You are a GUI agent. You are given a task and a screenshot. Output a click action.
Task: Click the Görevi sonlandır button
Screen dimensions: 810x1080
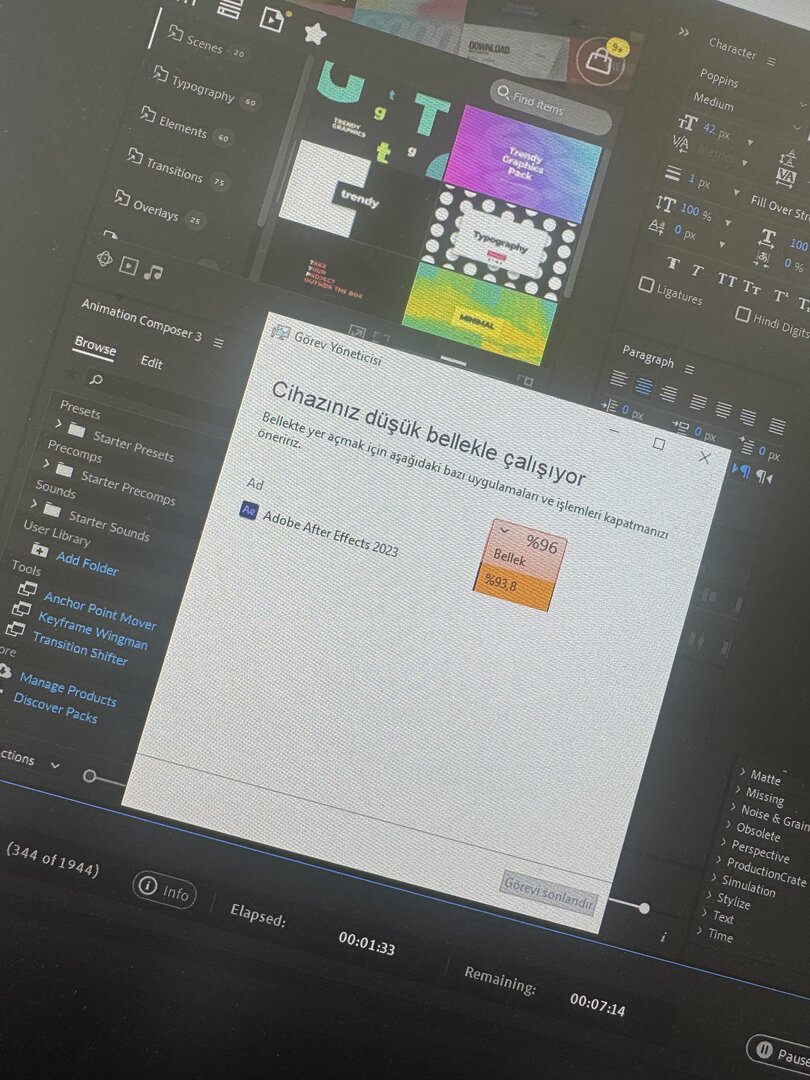coord(548,893)
